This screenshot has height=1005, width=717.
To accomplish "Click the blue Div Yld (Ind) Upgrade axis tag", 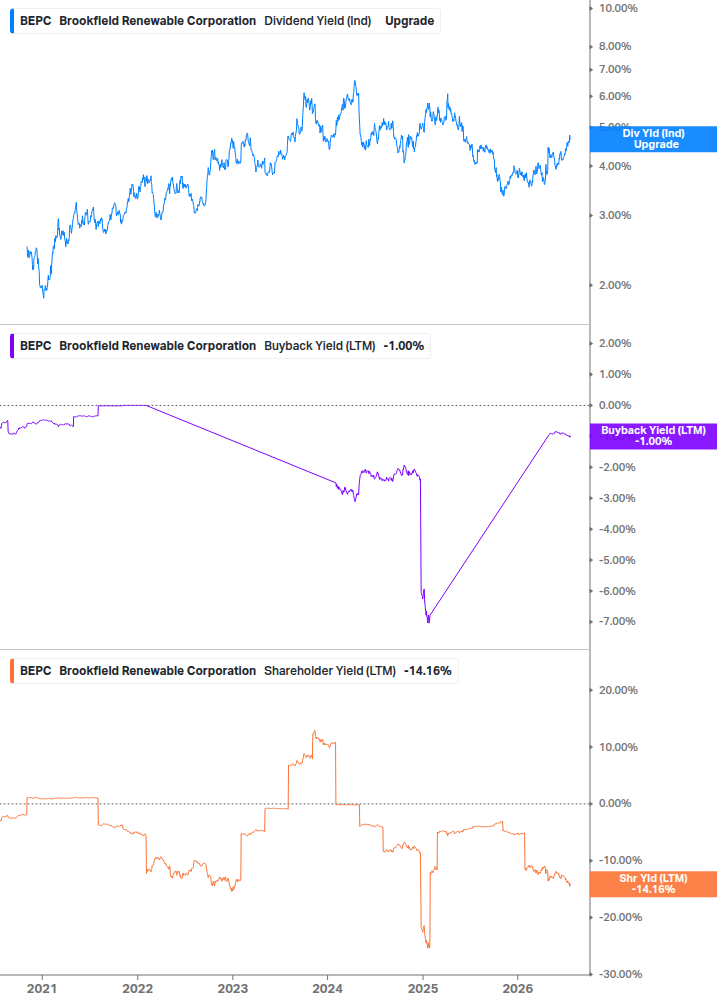I will [x=653, y=139].
